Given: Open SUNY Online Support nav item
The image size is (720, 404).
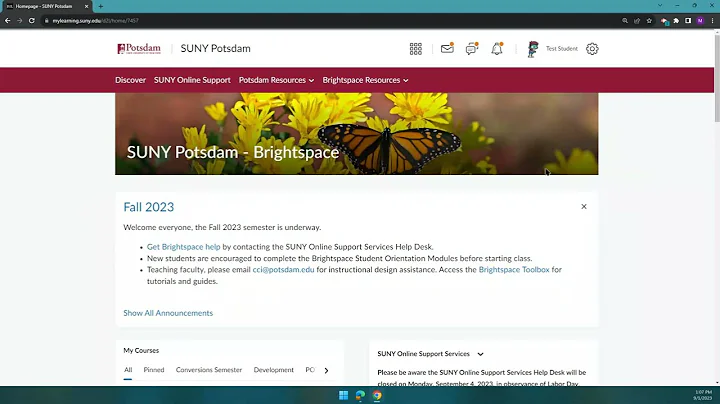Looking at the screenshot, I should (192, 80).
